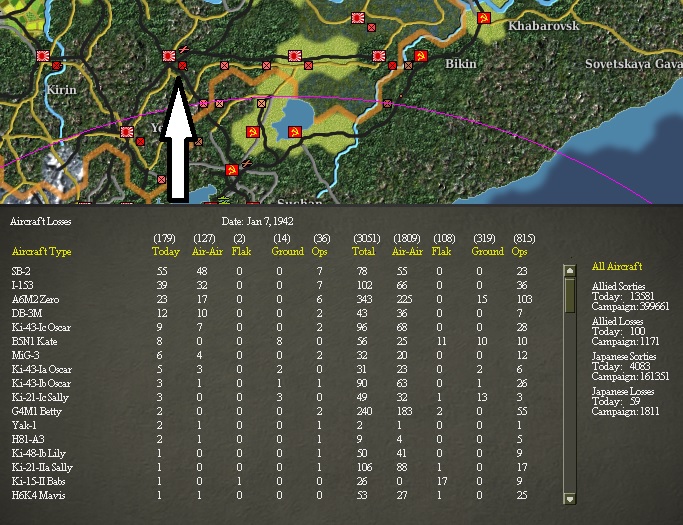Image resolution: width=683 pixels, height=525 pixels.
Task: Select the SB-2 aircraft row
Action: point(270,271)
